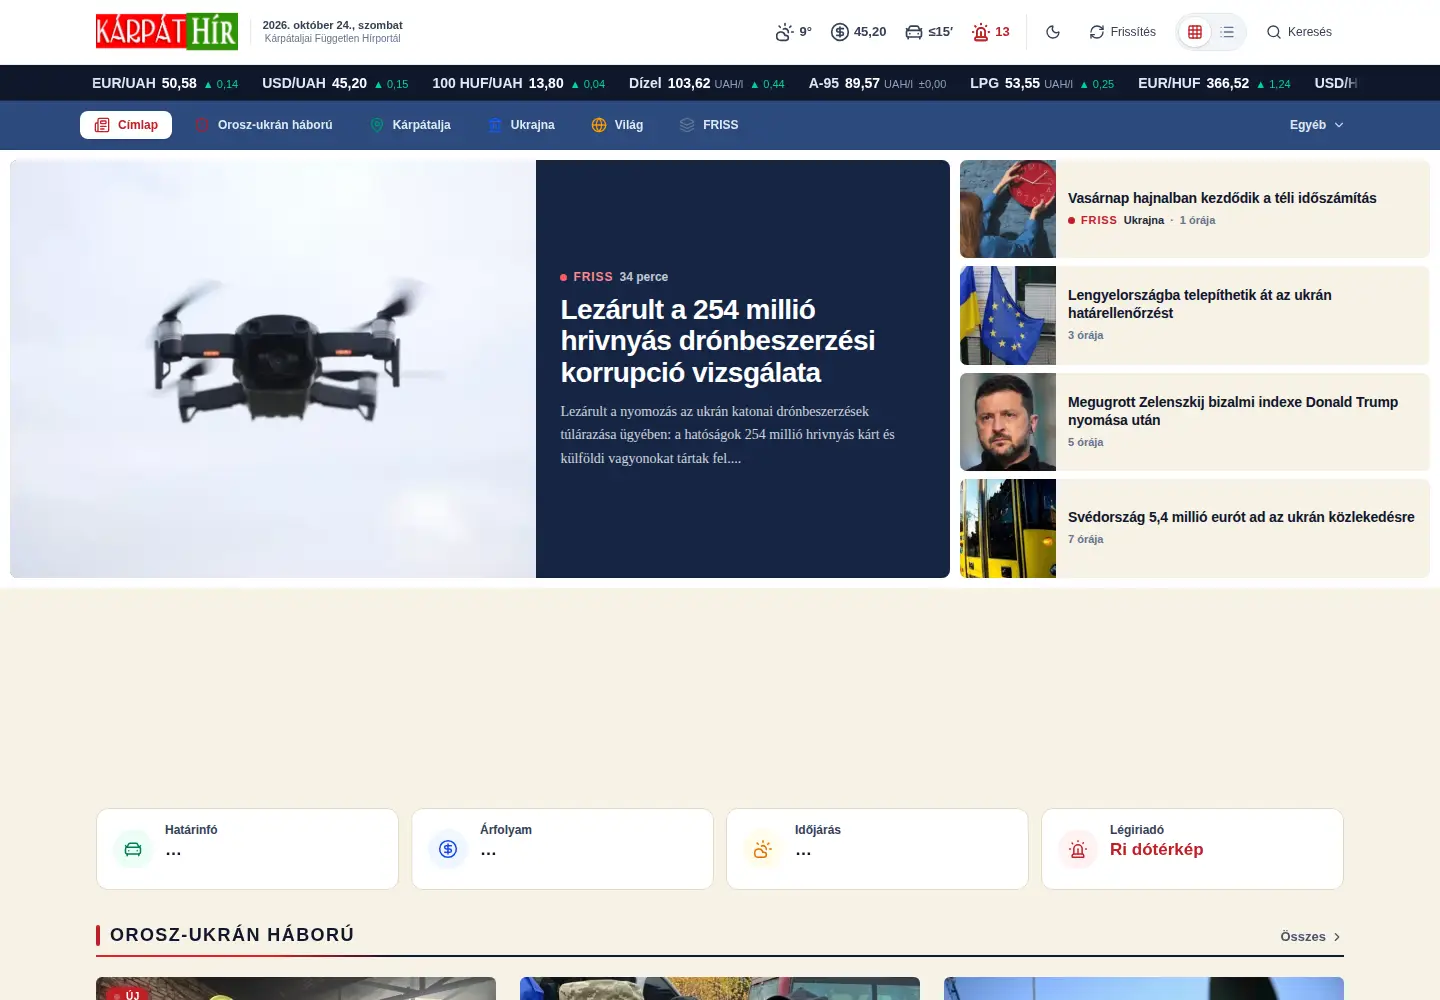Open the FRISS navigation tab
1440x1000 pixels.
[x=709, y=125]
